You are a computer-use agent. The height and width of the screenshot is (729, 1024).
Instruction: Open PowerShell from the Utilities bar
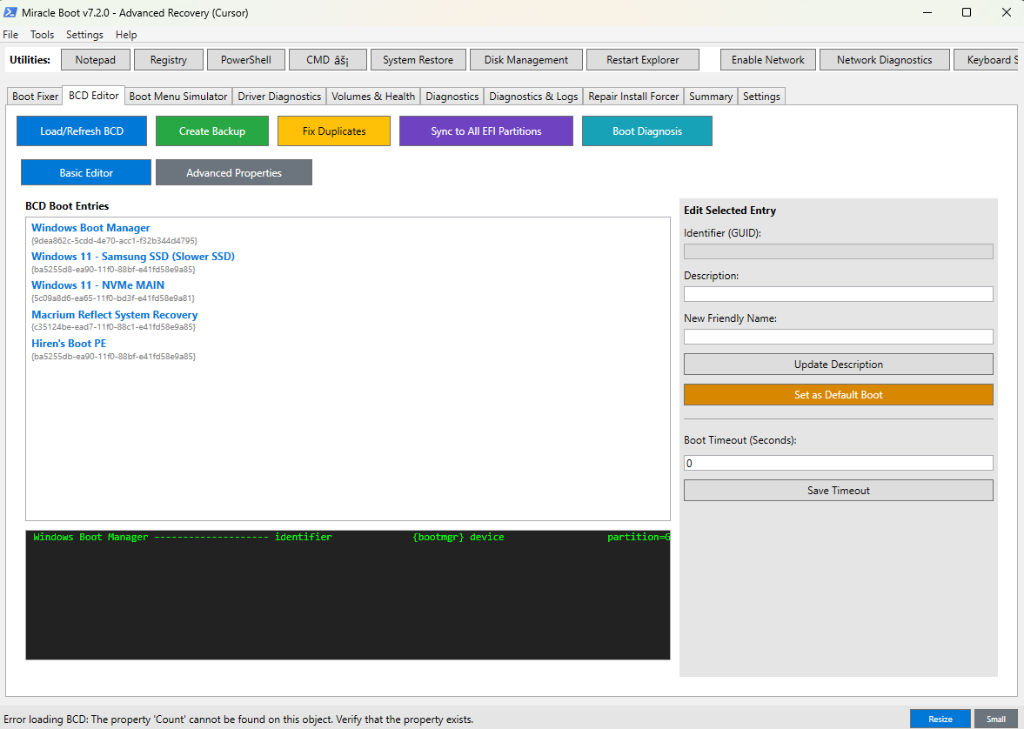245,59
